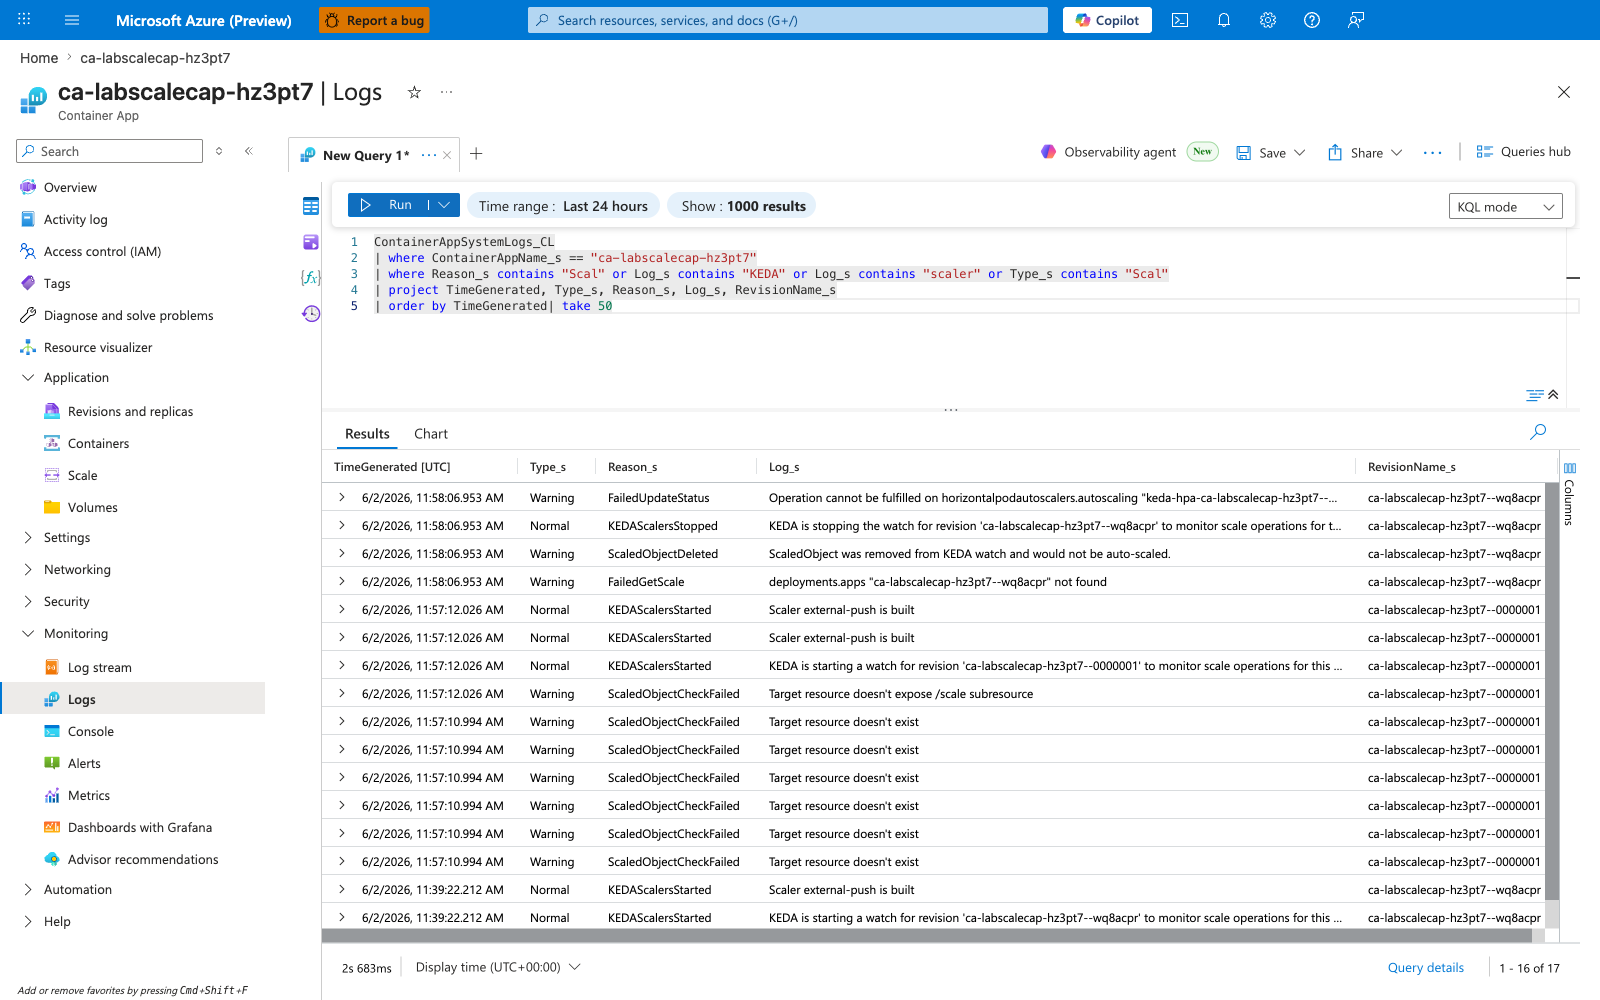Click the results vertical scrollbar

(1552, 690)
